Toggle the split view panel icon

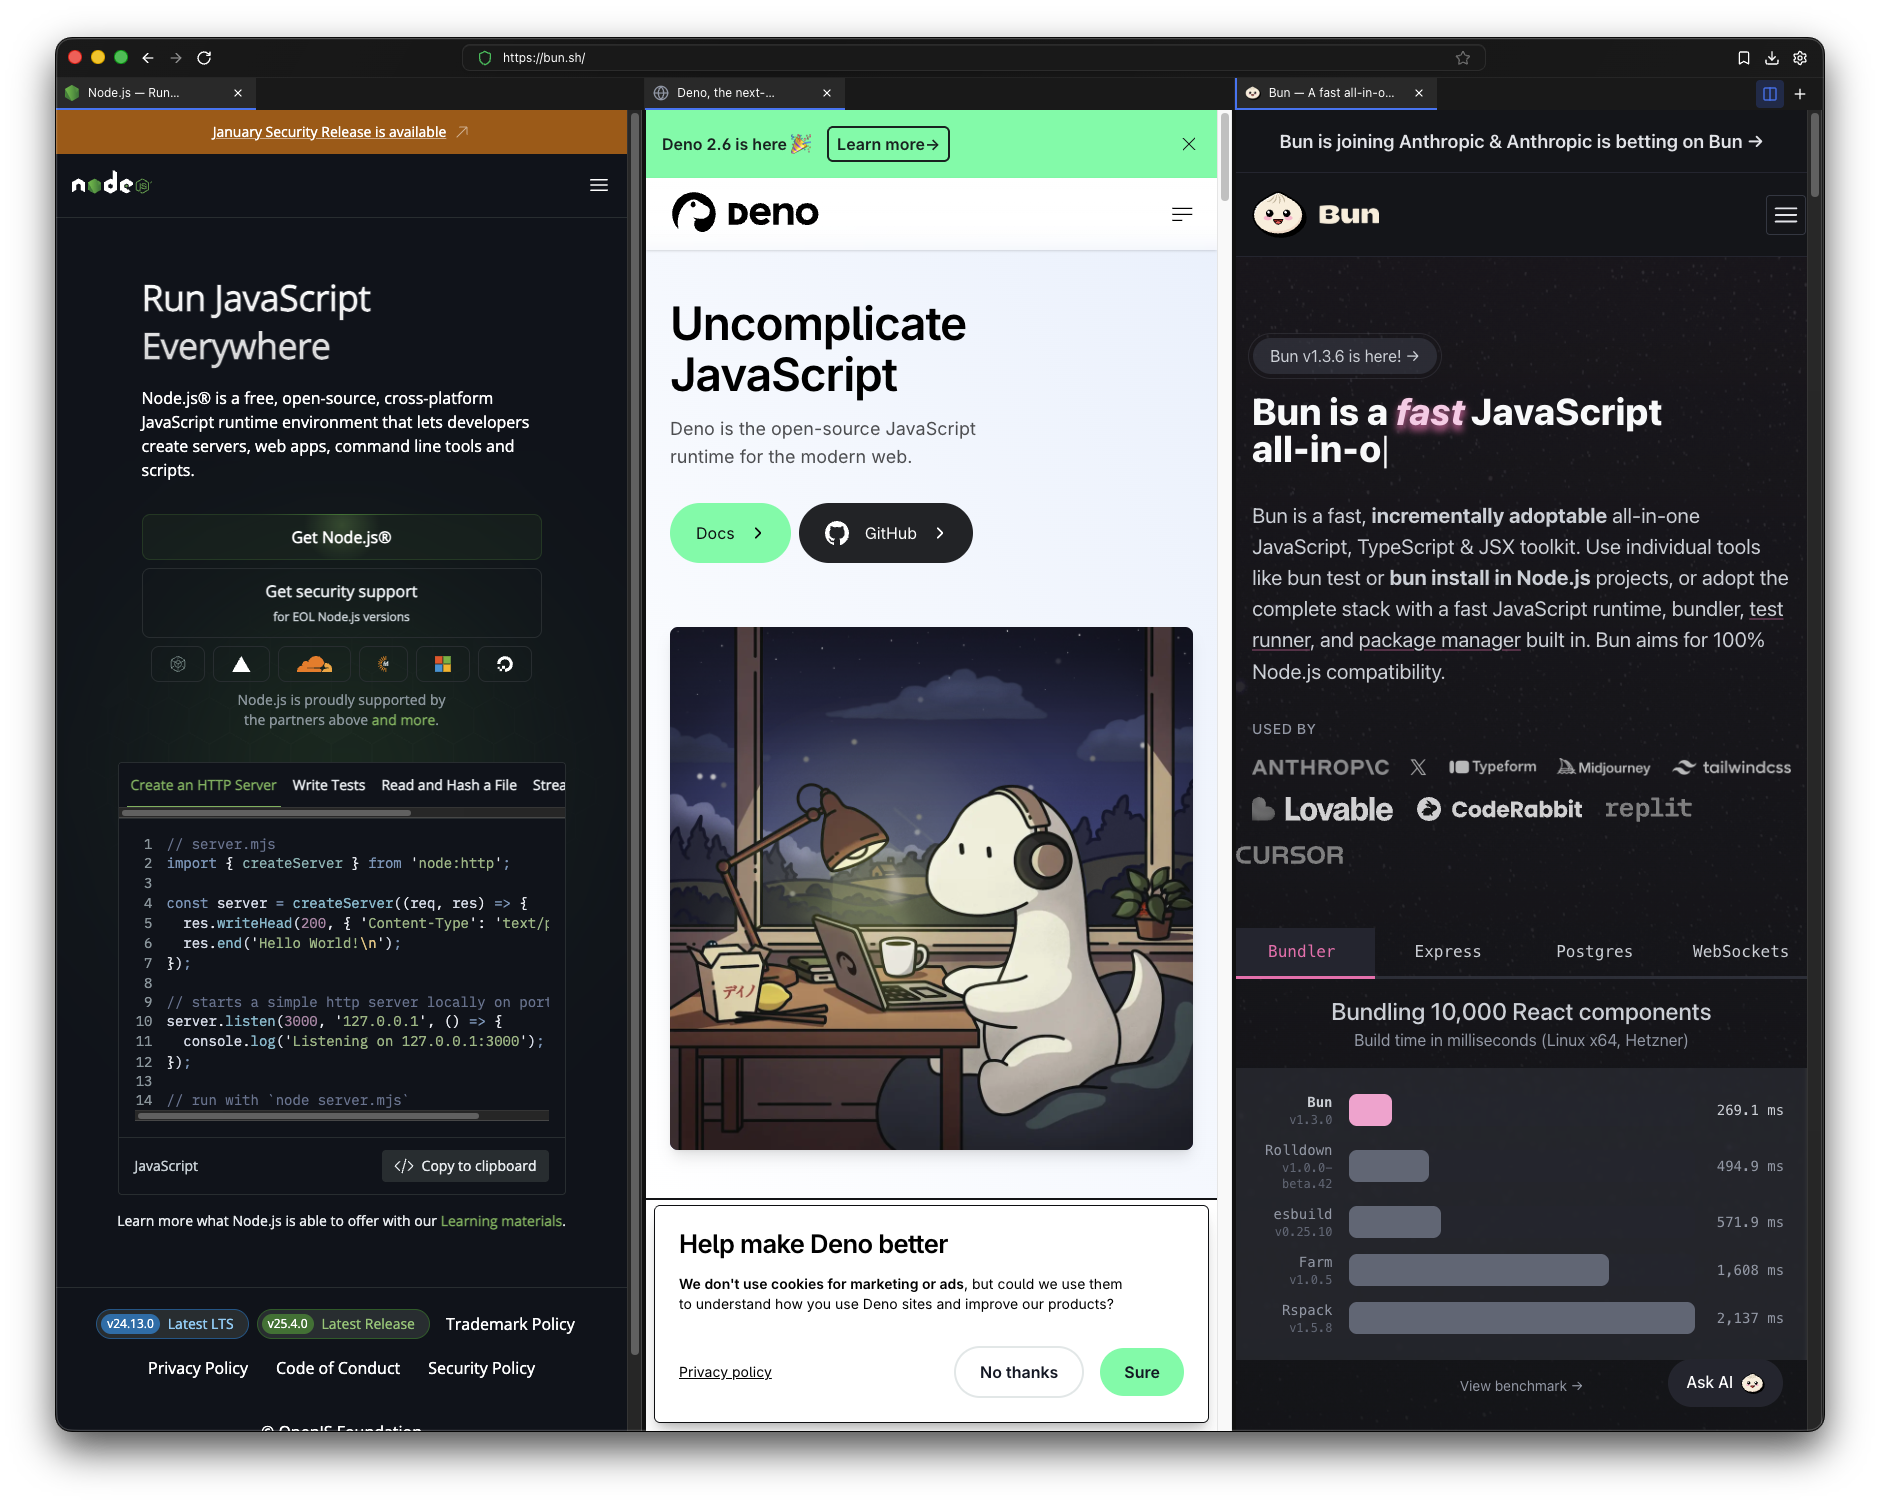(x=1769, y=94)
